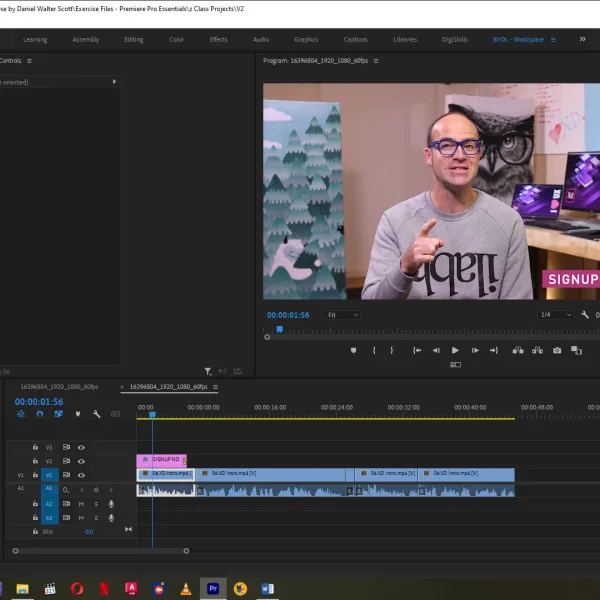Screen dimensions: 600x600
Task: Click the timeline CC captions icon
Action: pyautogui.click(x=115, y=414)
